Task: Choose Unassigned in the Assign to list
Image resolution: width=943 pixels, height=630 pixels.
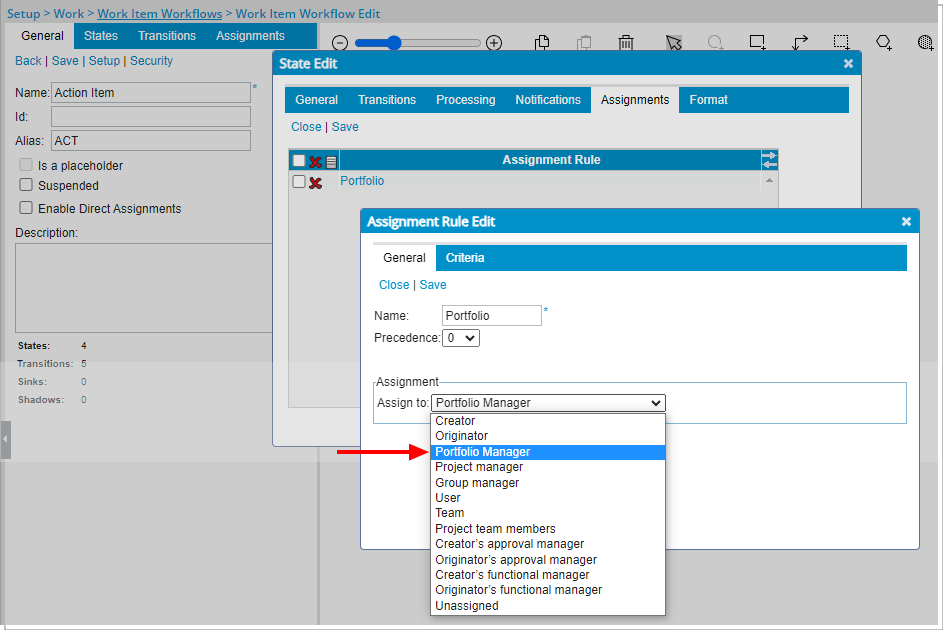Action: [x=466, y=606]
